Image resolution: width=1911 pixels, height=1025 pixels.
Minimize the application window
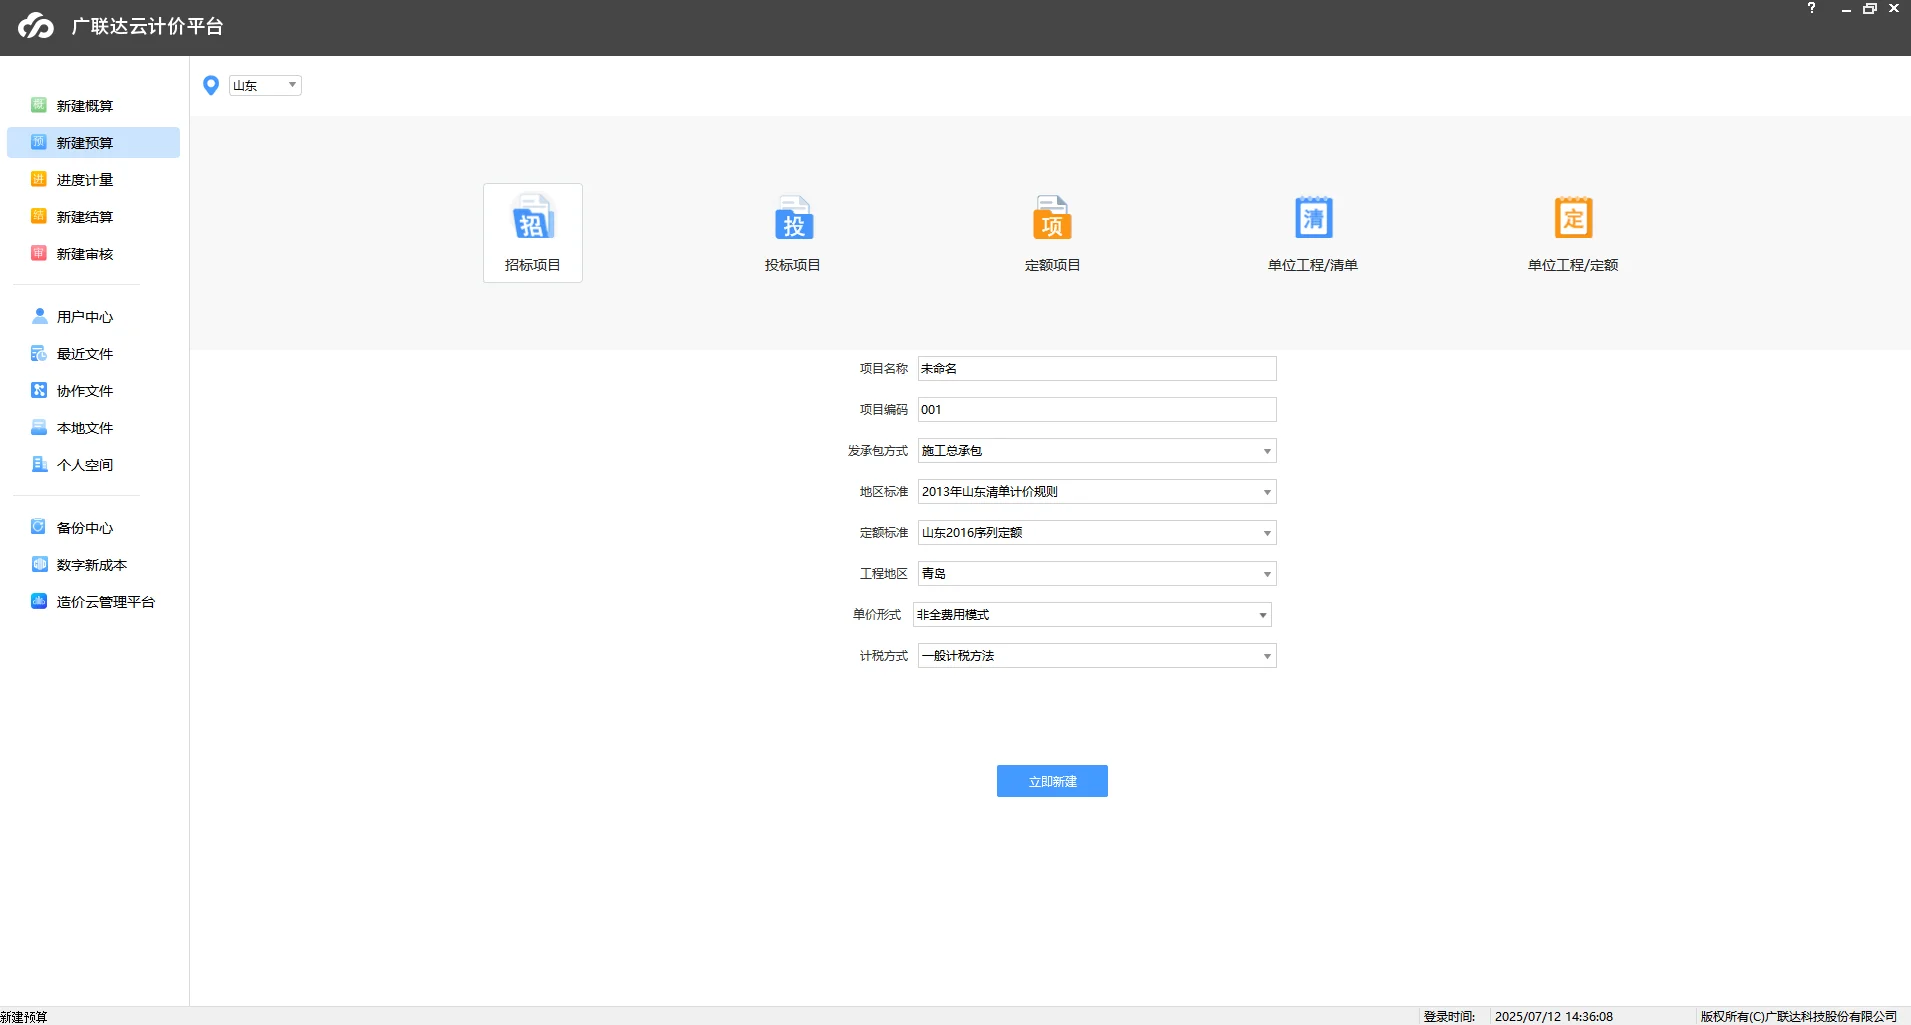pyautogui.click(x=1846, y=9)
